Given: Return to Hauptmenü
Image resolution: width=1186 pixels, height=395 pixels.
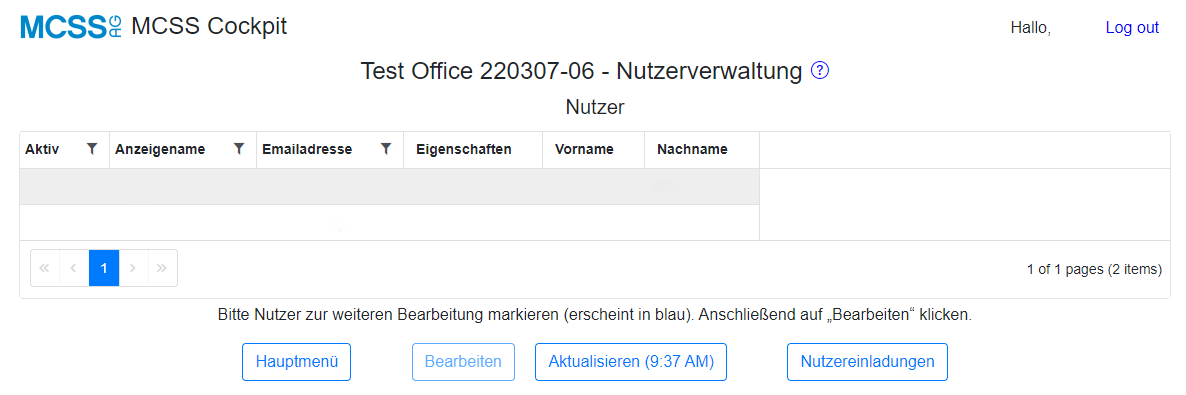Looking at the screenshot, I should coord(296,362).
